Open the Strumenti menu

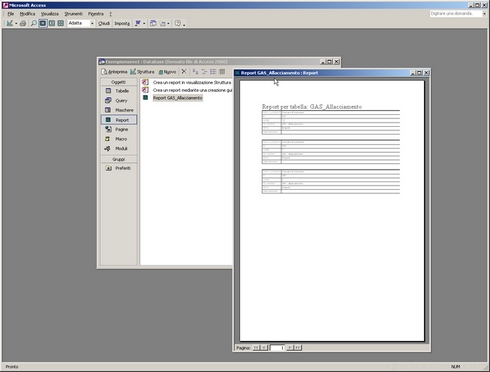tap(73, 14)
